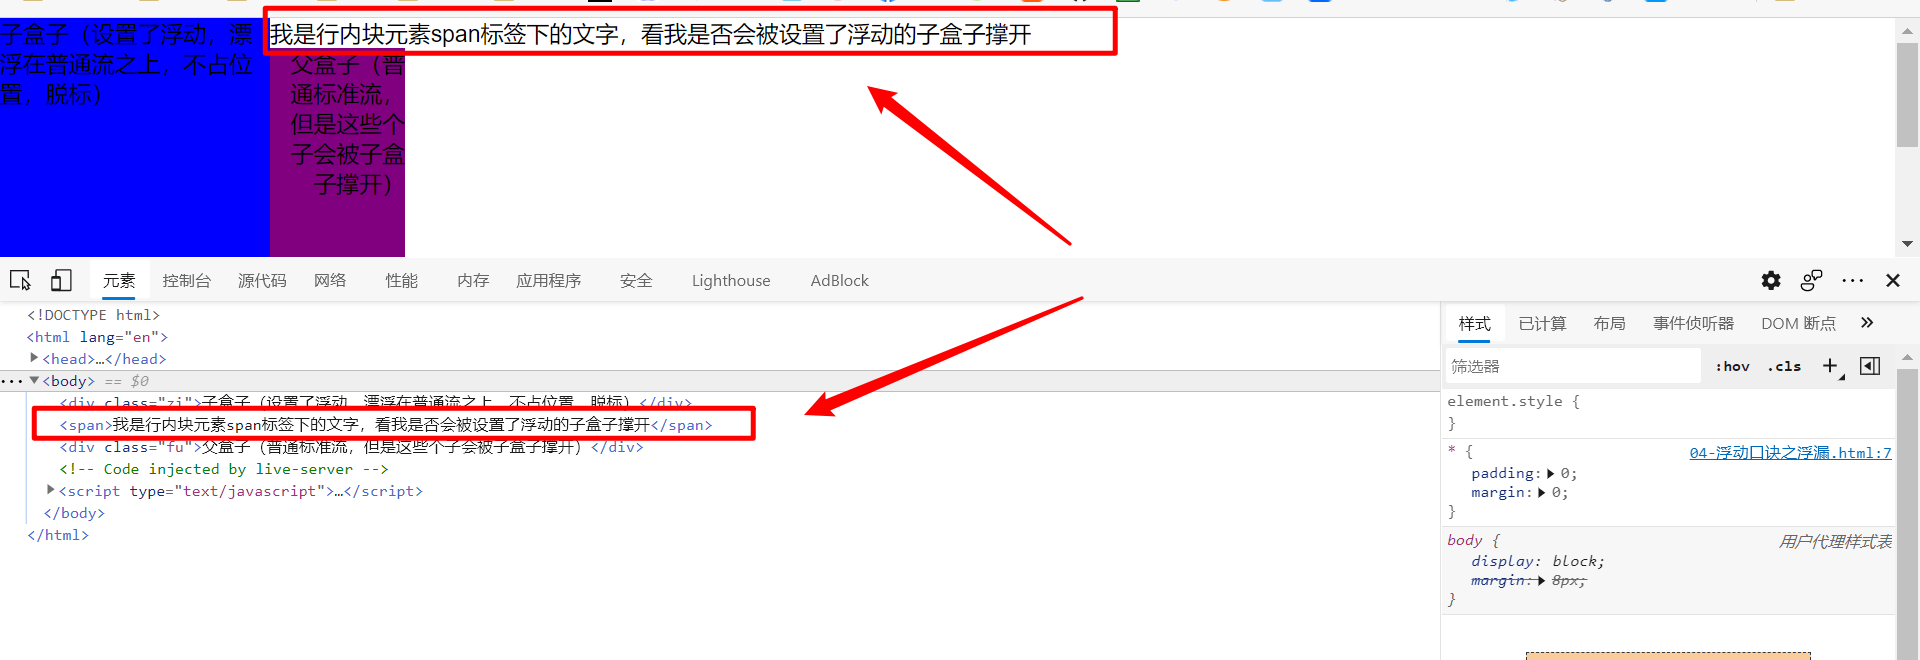Open the 应用程序 tab
1920x660 pixels.
pyautogui.click(x=549, y=281)
